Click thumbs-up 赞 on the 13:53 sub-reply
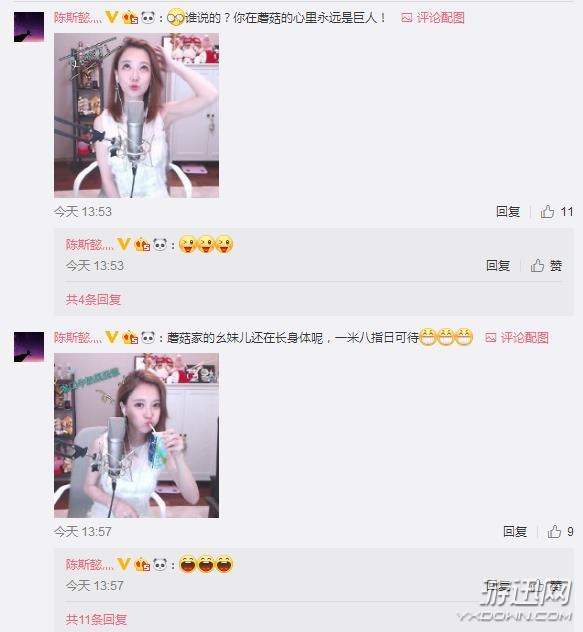Screen dimensions: 583x632 click(546, 265)
